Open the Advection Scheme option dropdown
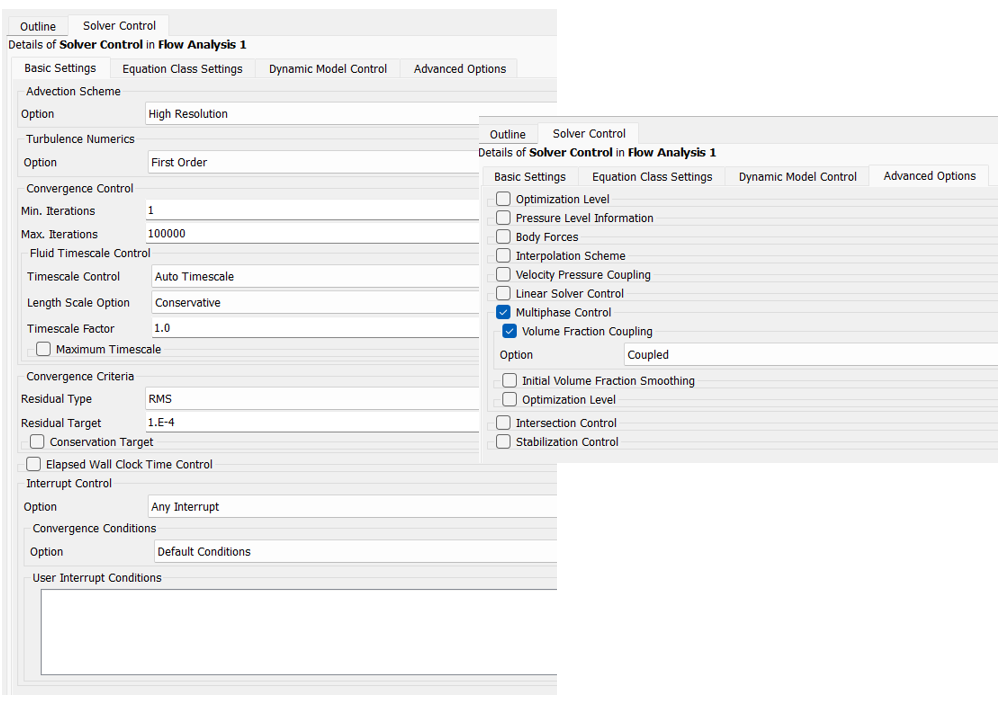Image resolution: width=1000 pixels, height=702 pixels. point(312,114)
